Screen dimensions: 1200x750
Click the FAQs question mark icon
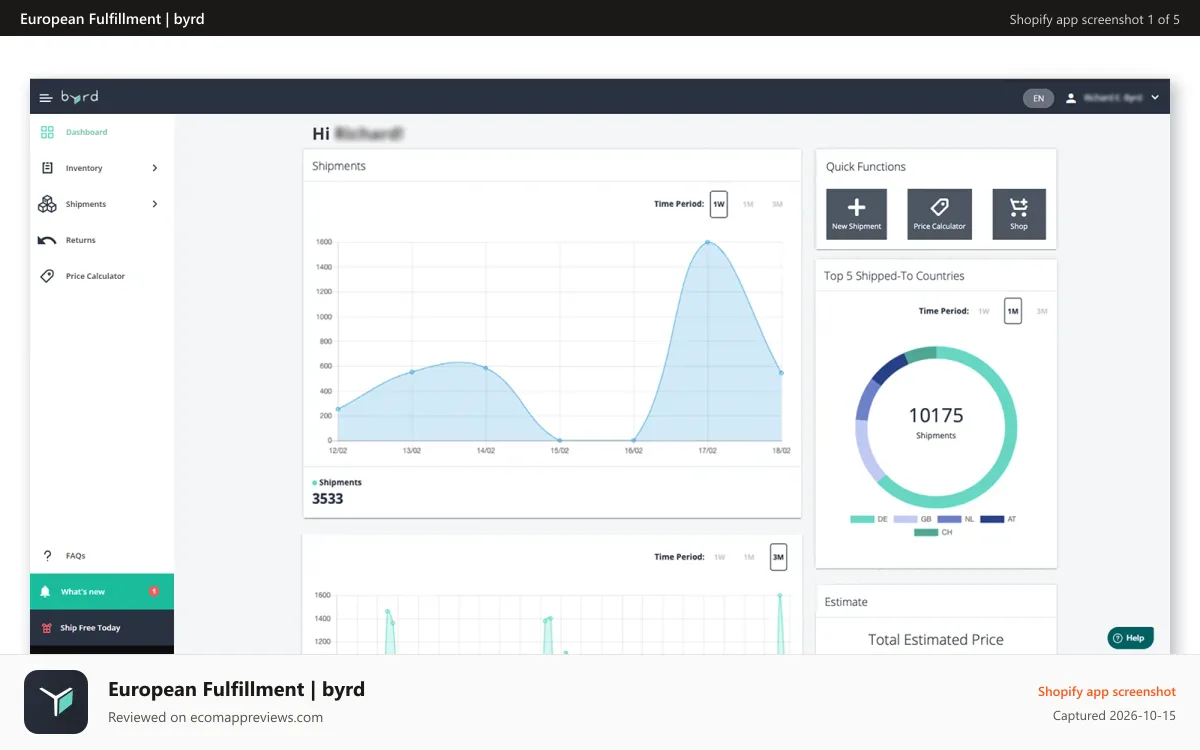pyautogui.click(x=47, y=556)
